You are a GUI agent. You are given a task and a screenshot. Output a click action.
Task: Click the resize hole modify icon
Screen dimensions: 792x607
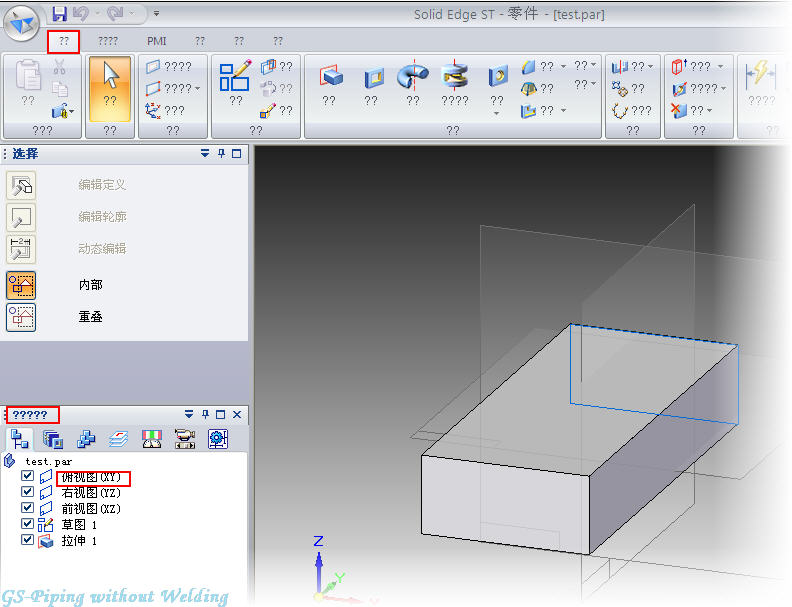point(679,89)
